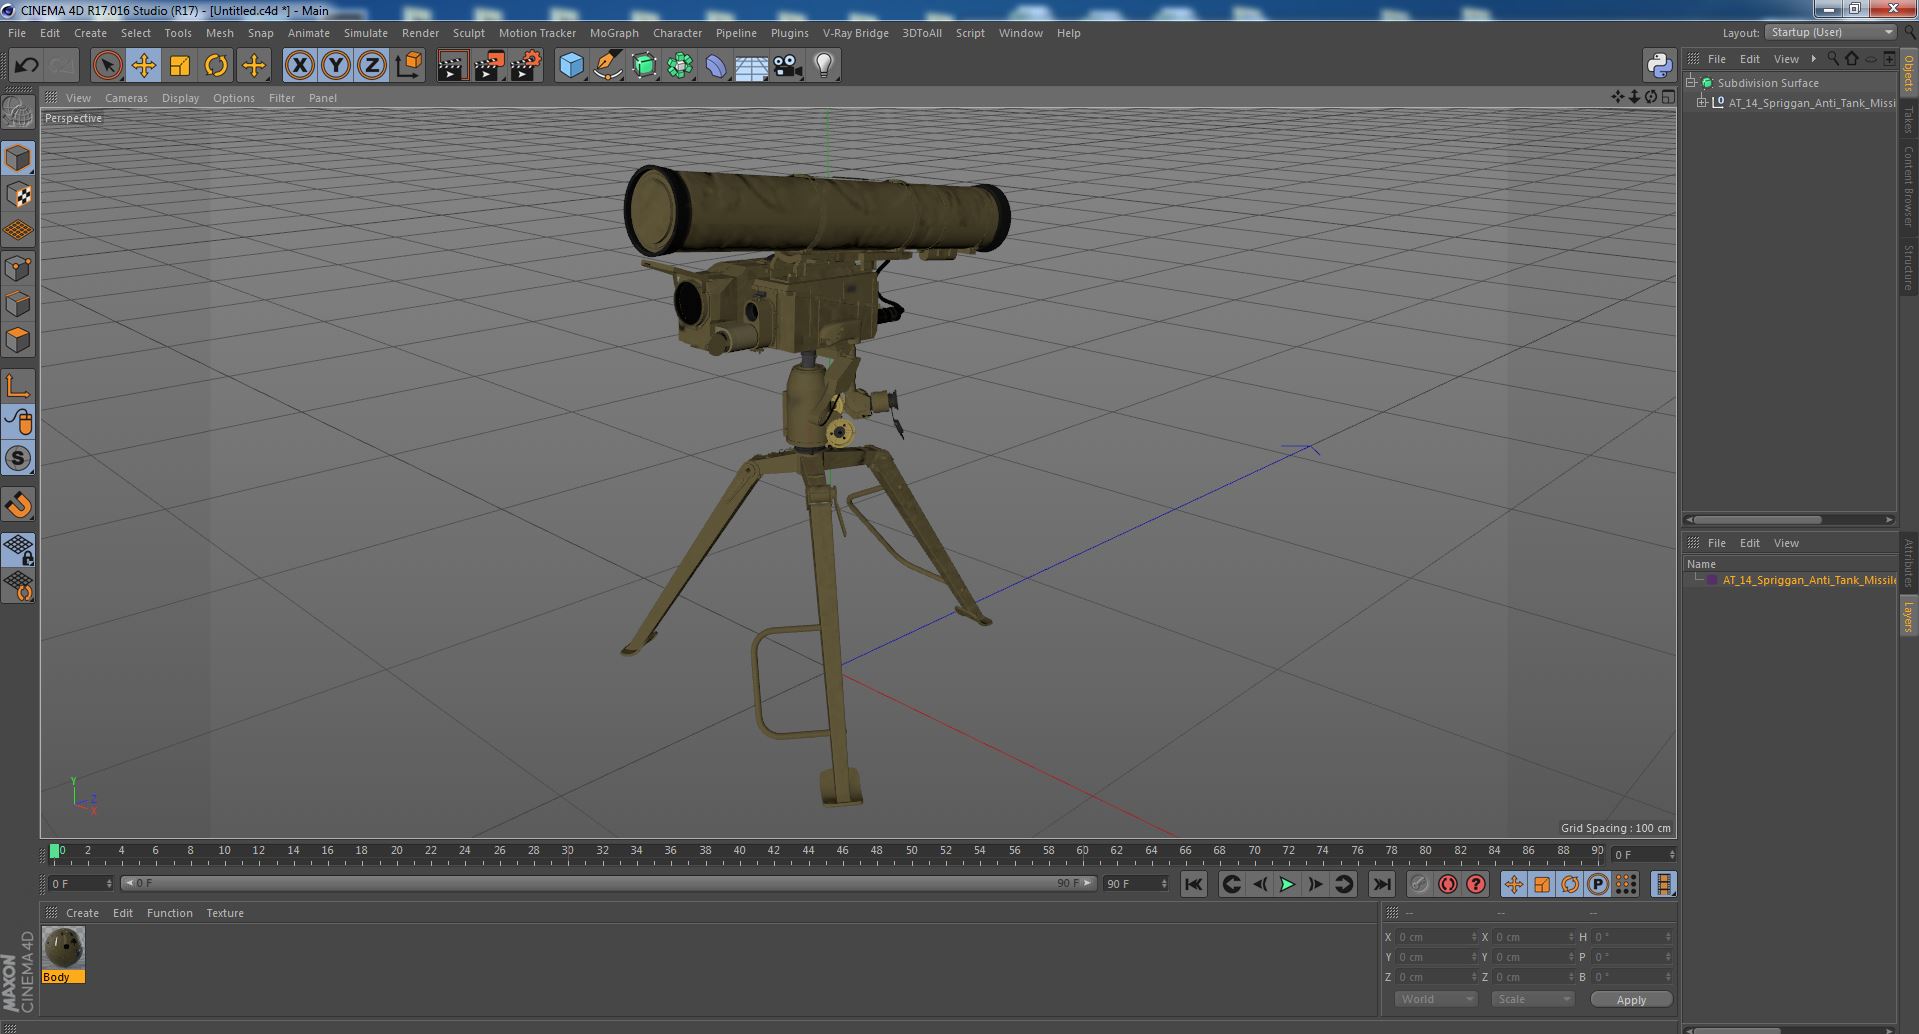Add a Camera object

click(x=788, y=66)
